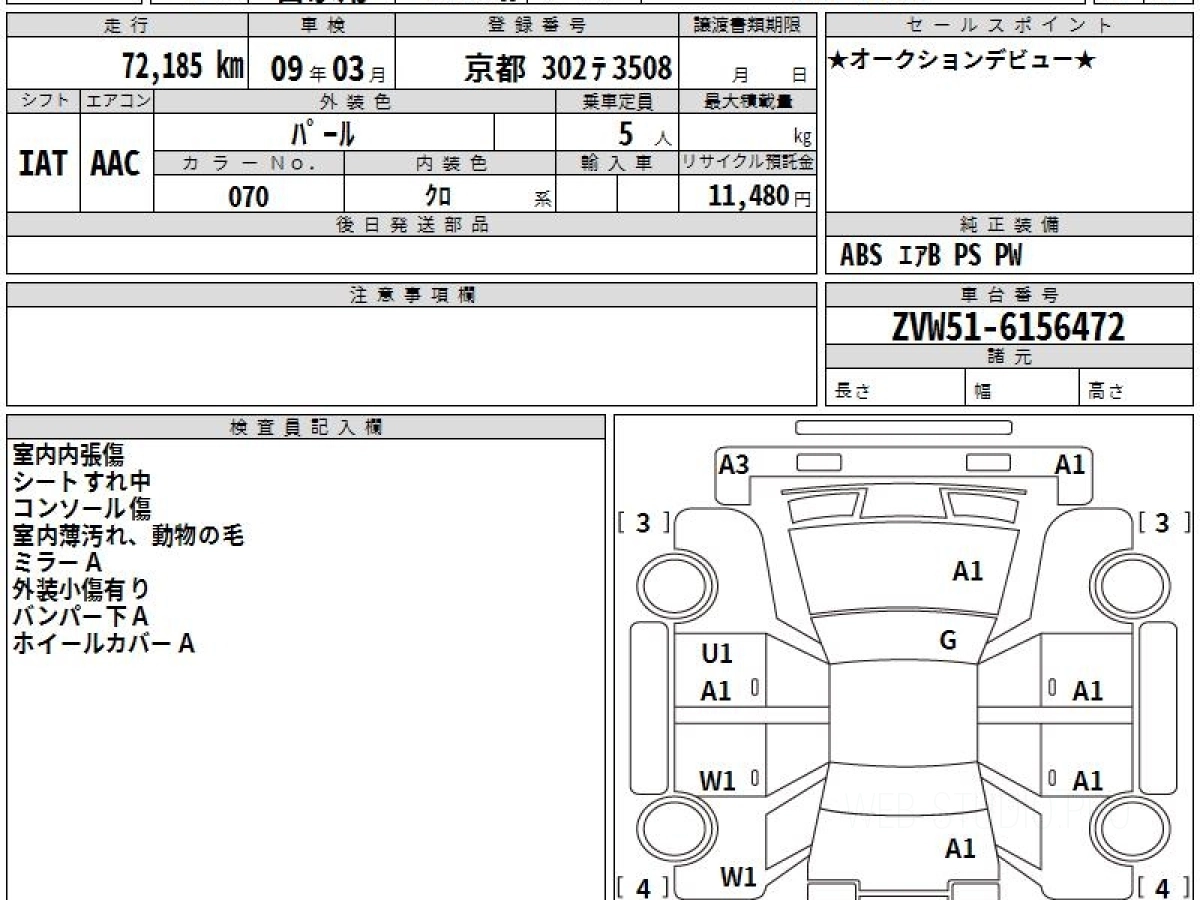
Task: Select the inspector note 外装小傷有り
Action: point(81,590)
